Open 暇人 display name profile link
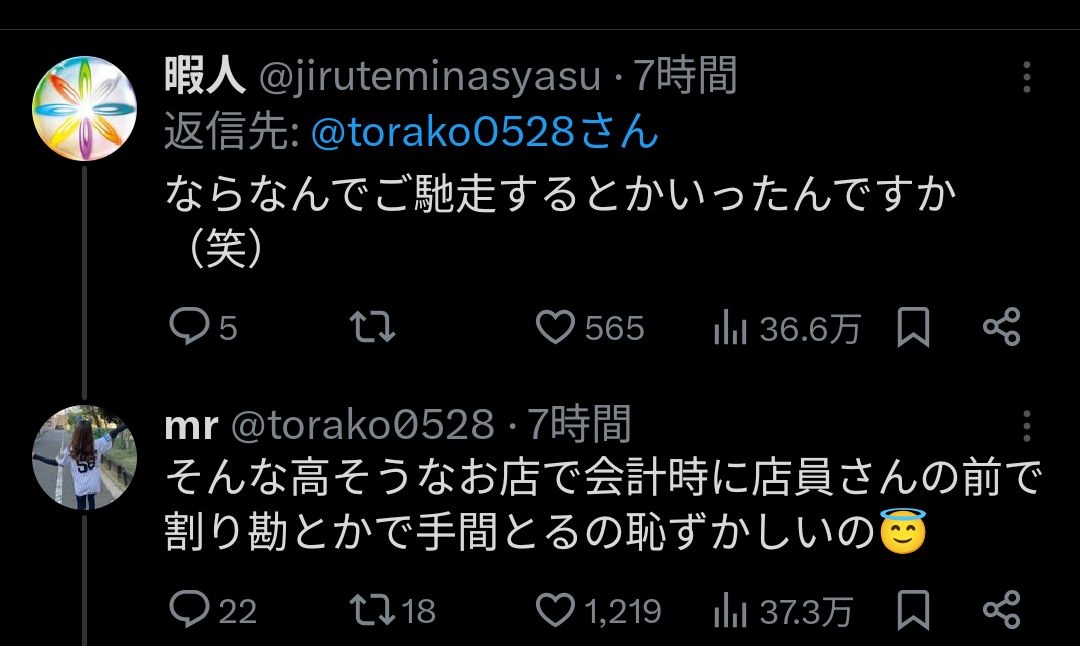 point(205,77)
